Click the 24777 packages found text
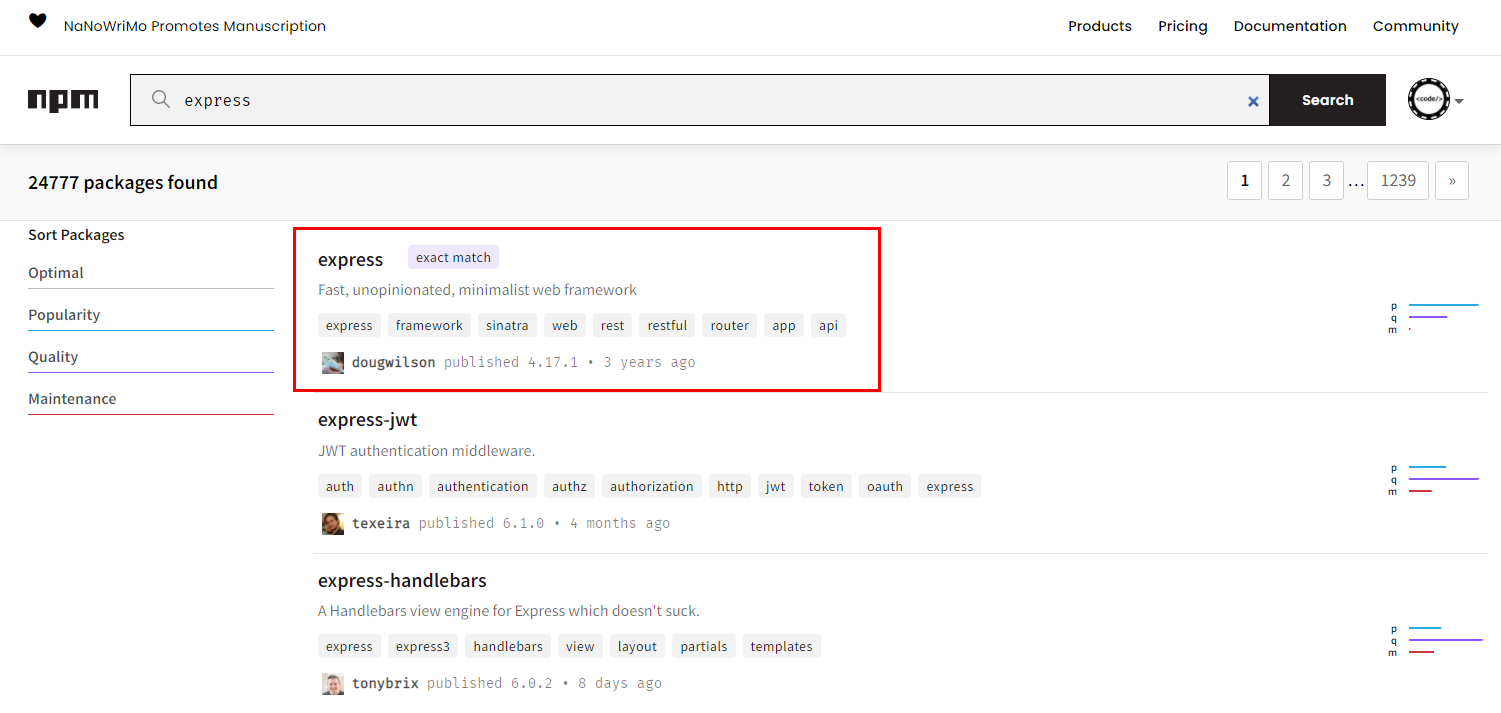This screenshot has height=713, width=1501. coord(123,182)
